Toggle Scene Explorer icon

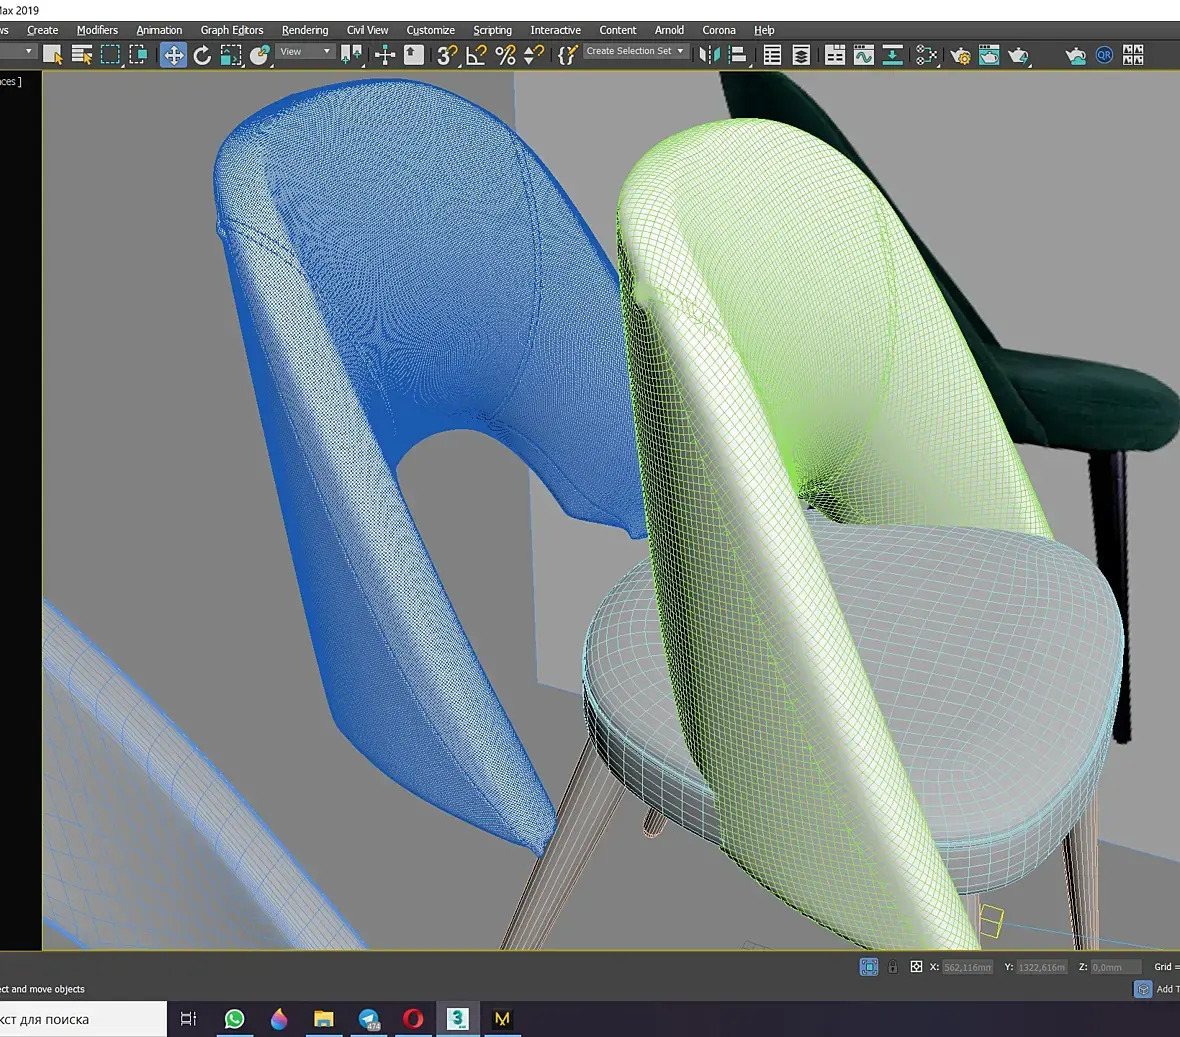click(x=772, y=55)
